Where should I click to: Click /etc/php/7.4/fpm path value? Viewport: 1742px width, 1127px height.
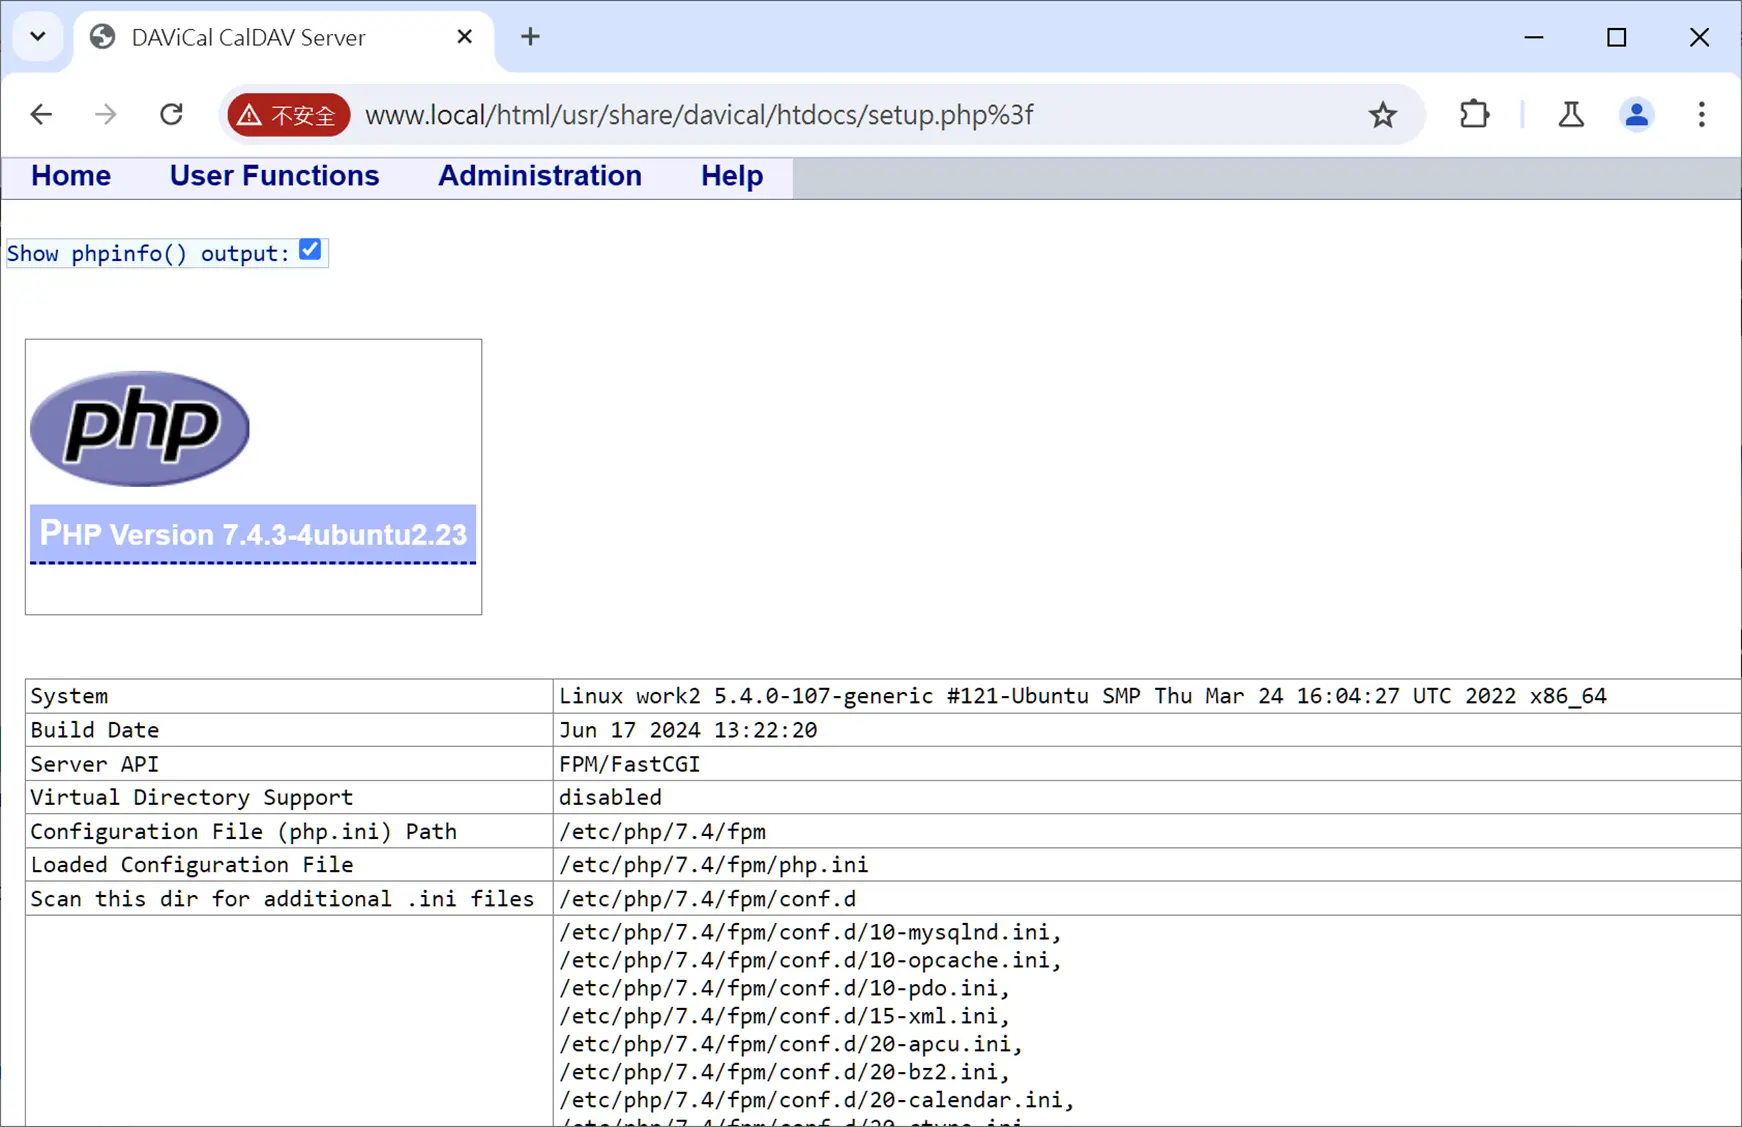pos(662,831)
